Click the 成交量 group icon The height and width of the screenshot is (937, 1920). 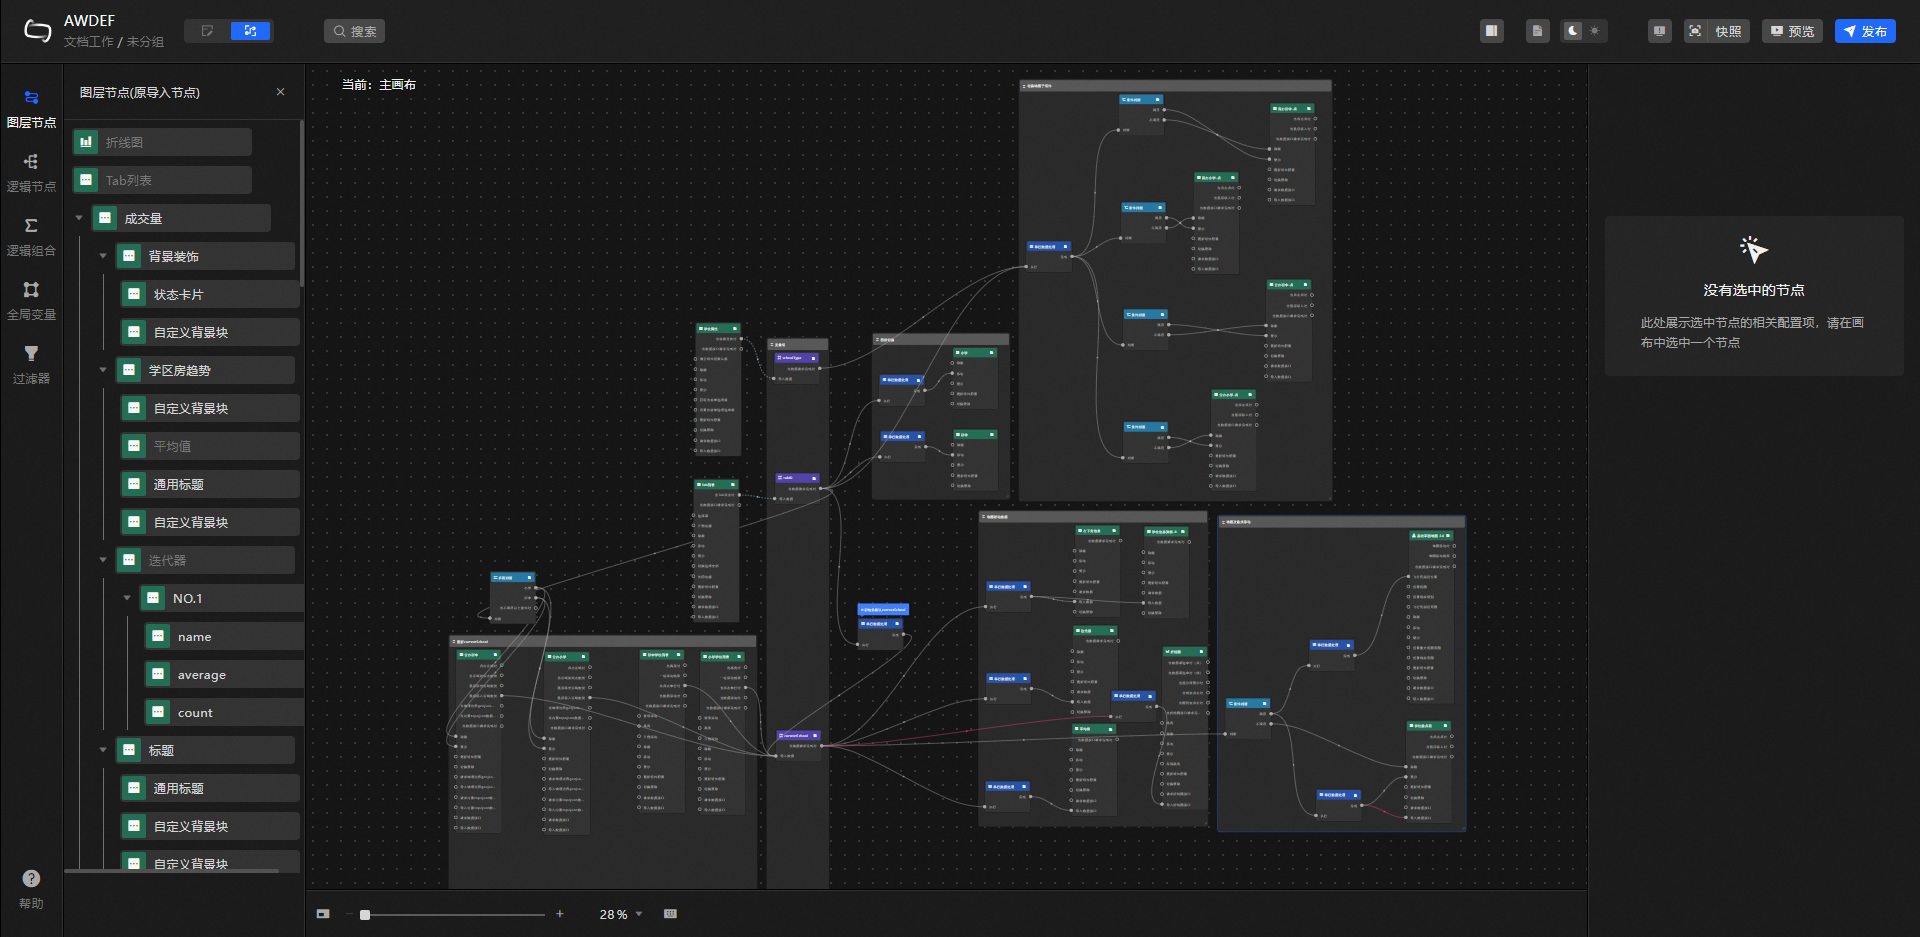click(105, 218)
